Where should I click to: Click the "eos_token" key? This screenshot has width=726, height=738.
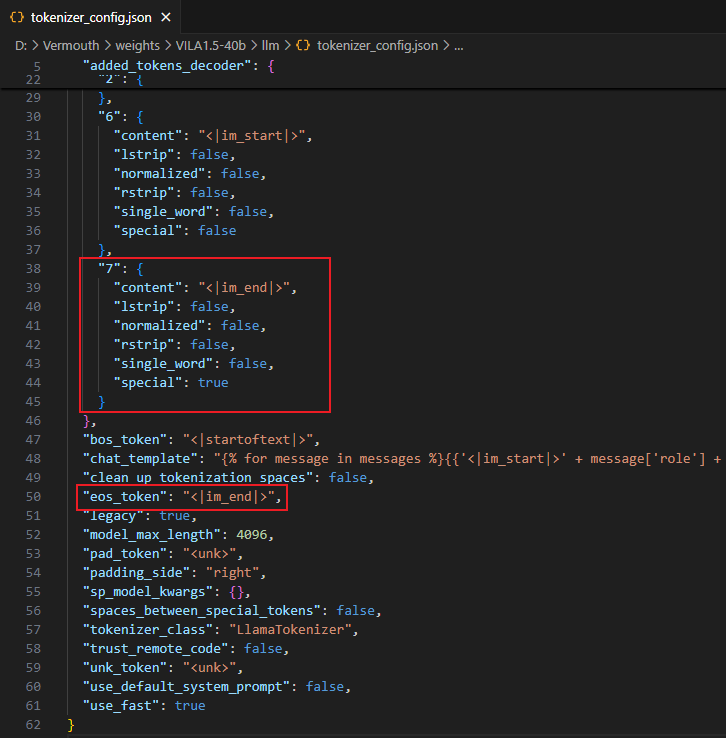pos(125,497)
